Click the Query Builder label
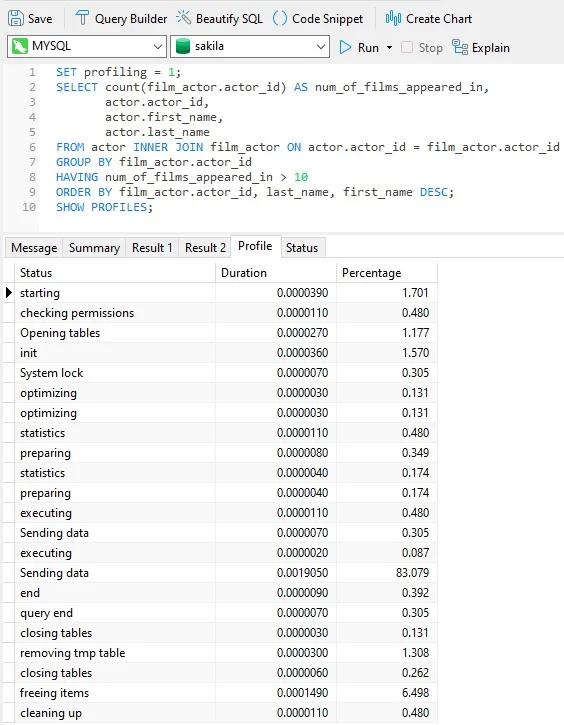564x725 pixels. pos(131,19)
